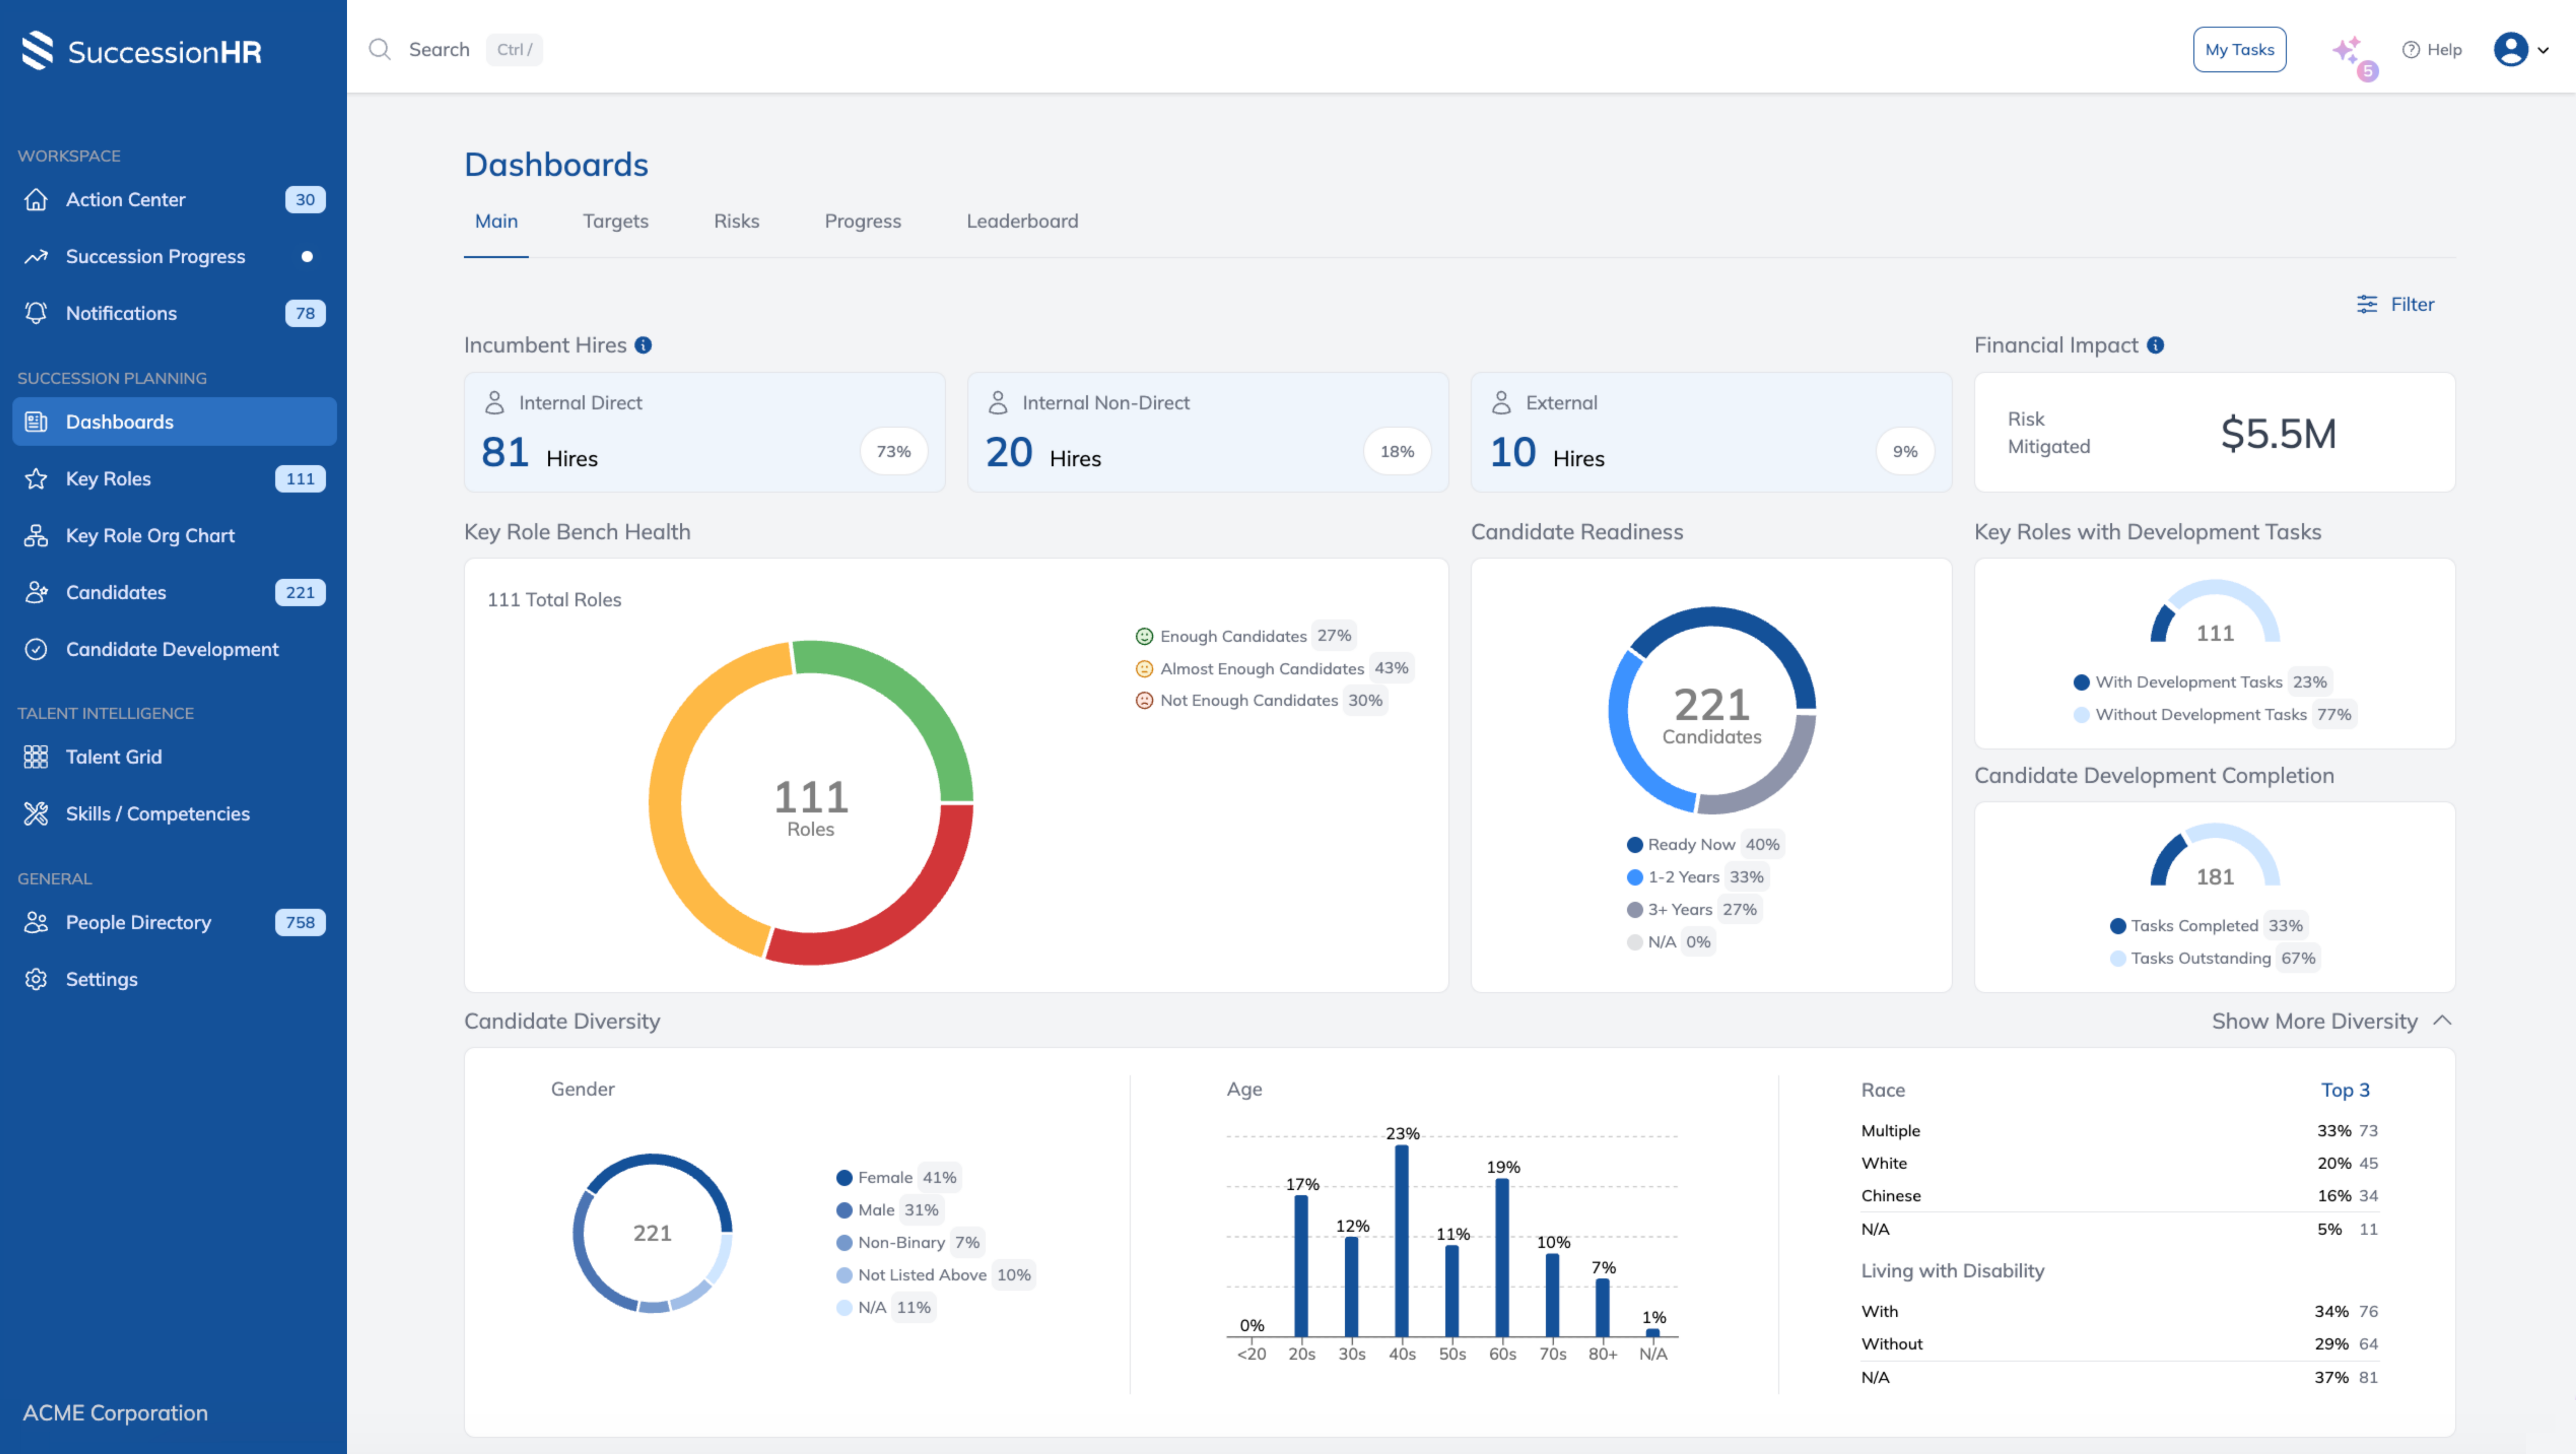Viewport: 2576px width, 1454px height.
Task: Click the 60s age bar at 19%
Action: click(1502, 1258)
